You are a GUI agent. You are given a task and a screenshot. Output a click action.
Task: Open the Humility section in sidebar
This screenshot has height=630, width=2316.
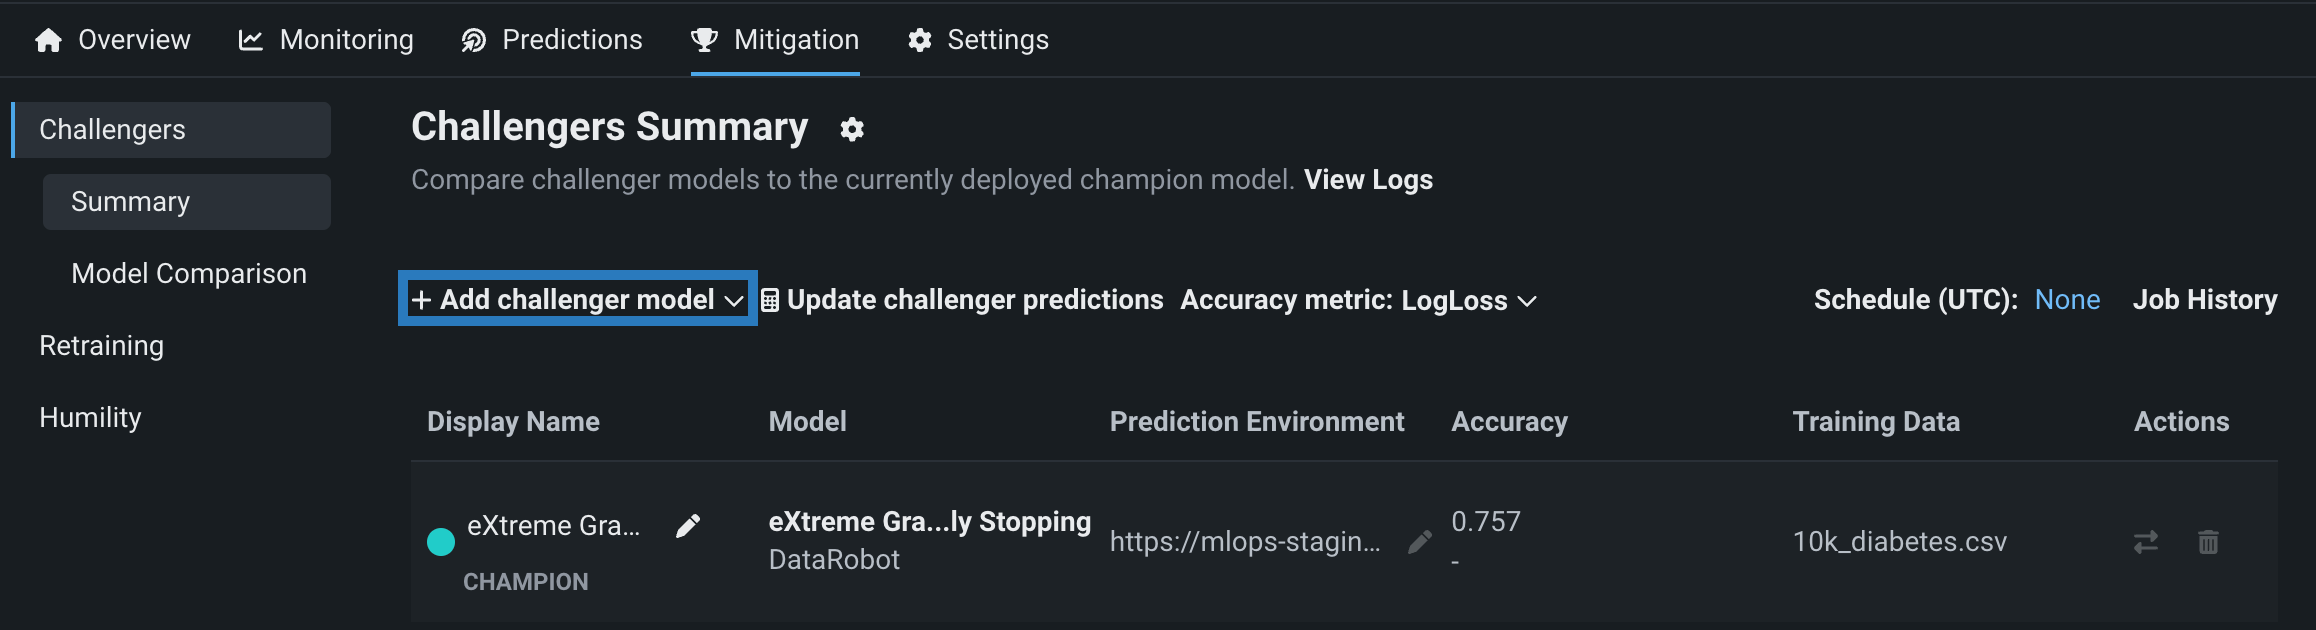90,418
